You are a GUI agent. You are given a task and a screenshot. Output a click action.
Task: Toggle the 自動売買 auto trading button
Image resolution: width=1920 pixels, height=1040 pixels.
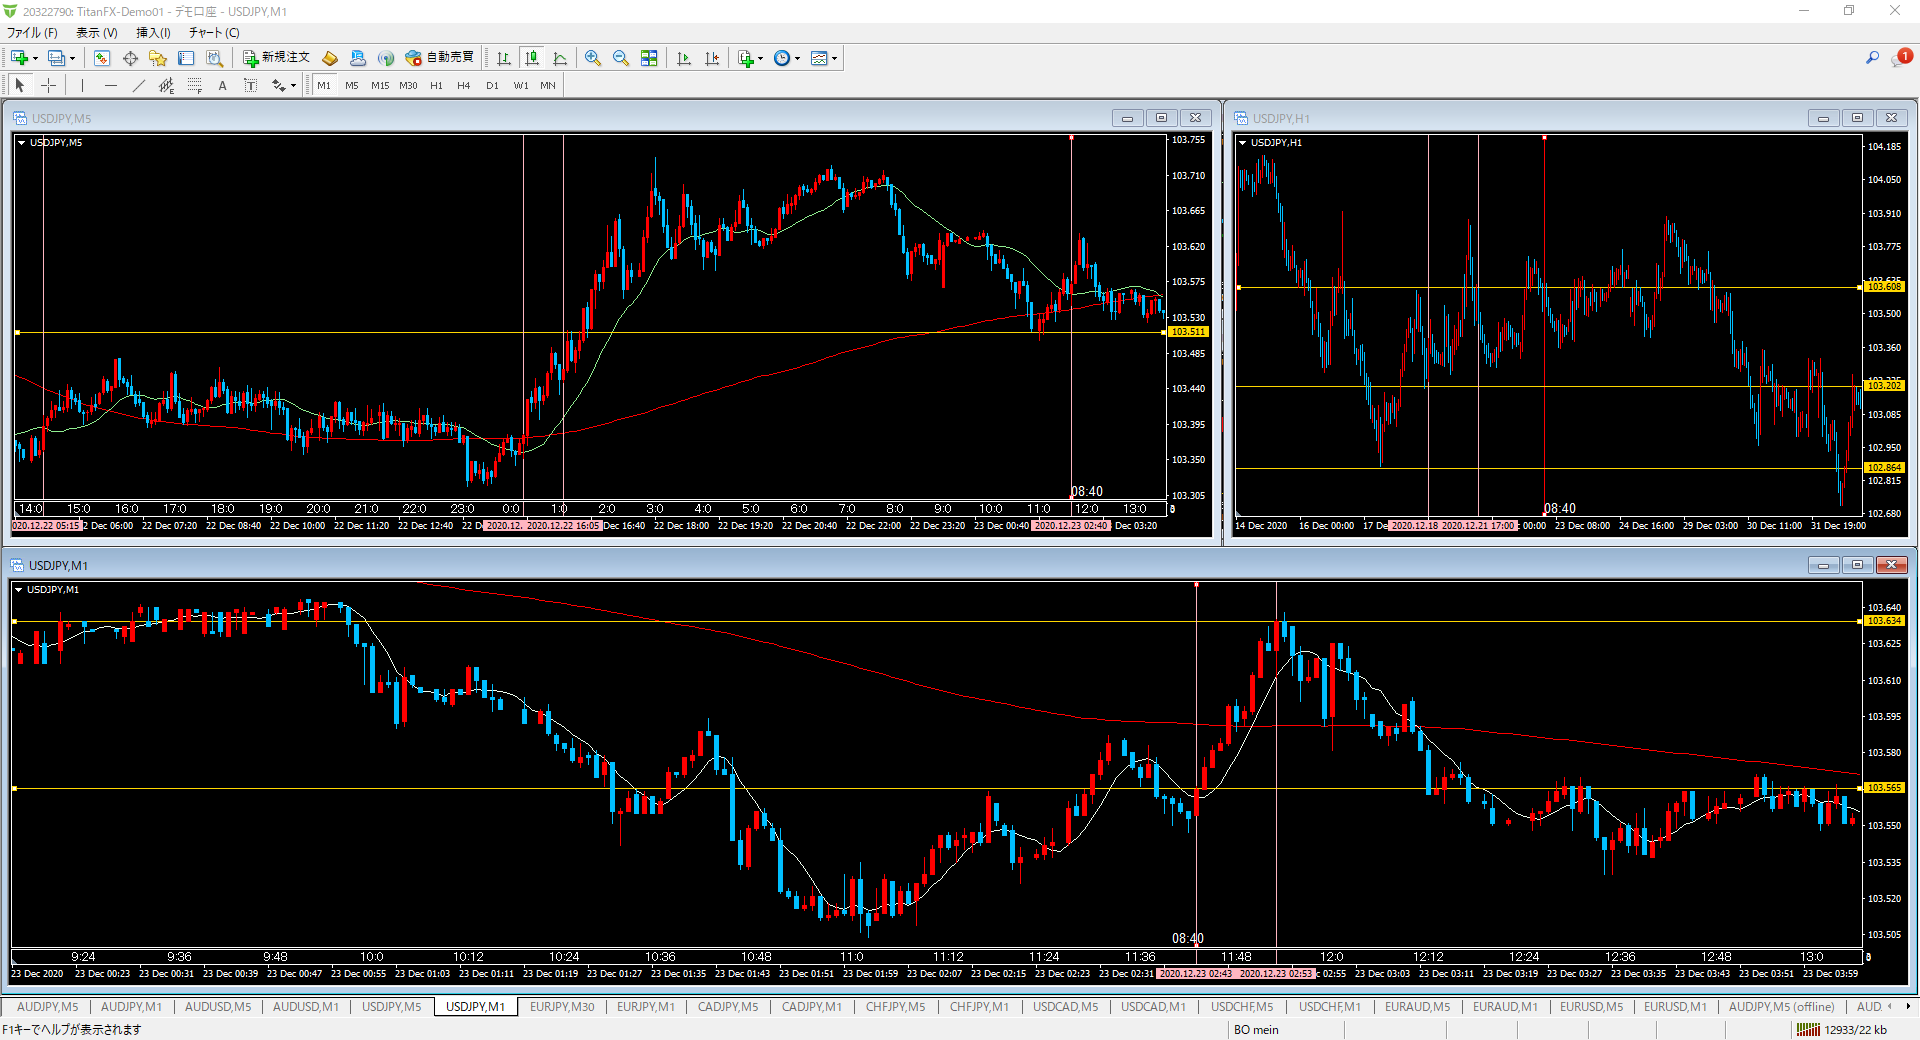pos(440,58)
